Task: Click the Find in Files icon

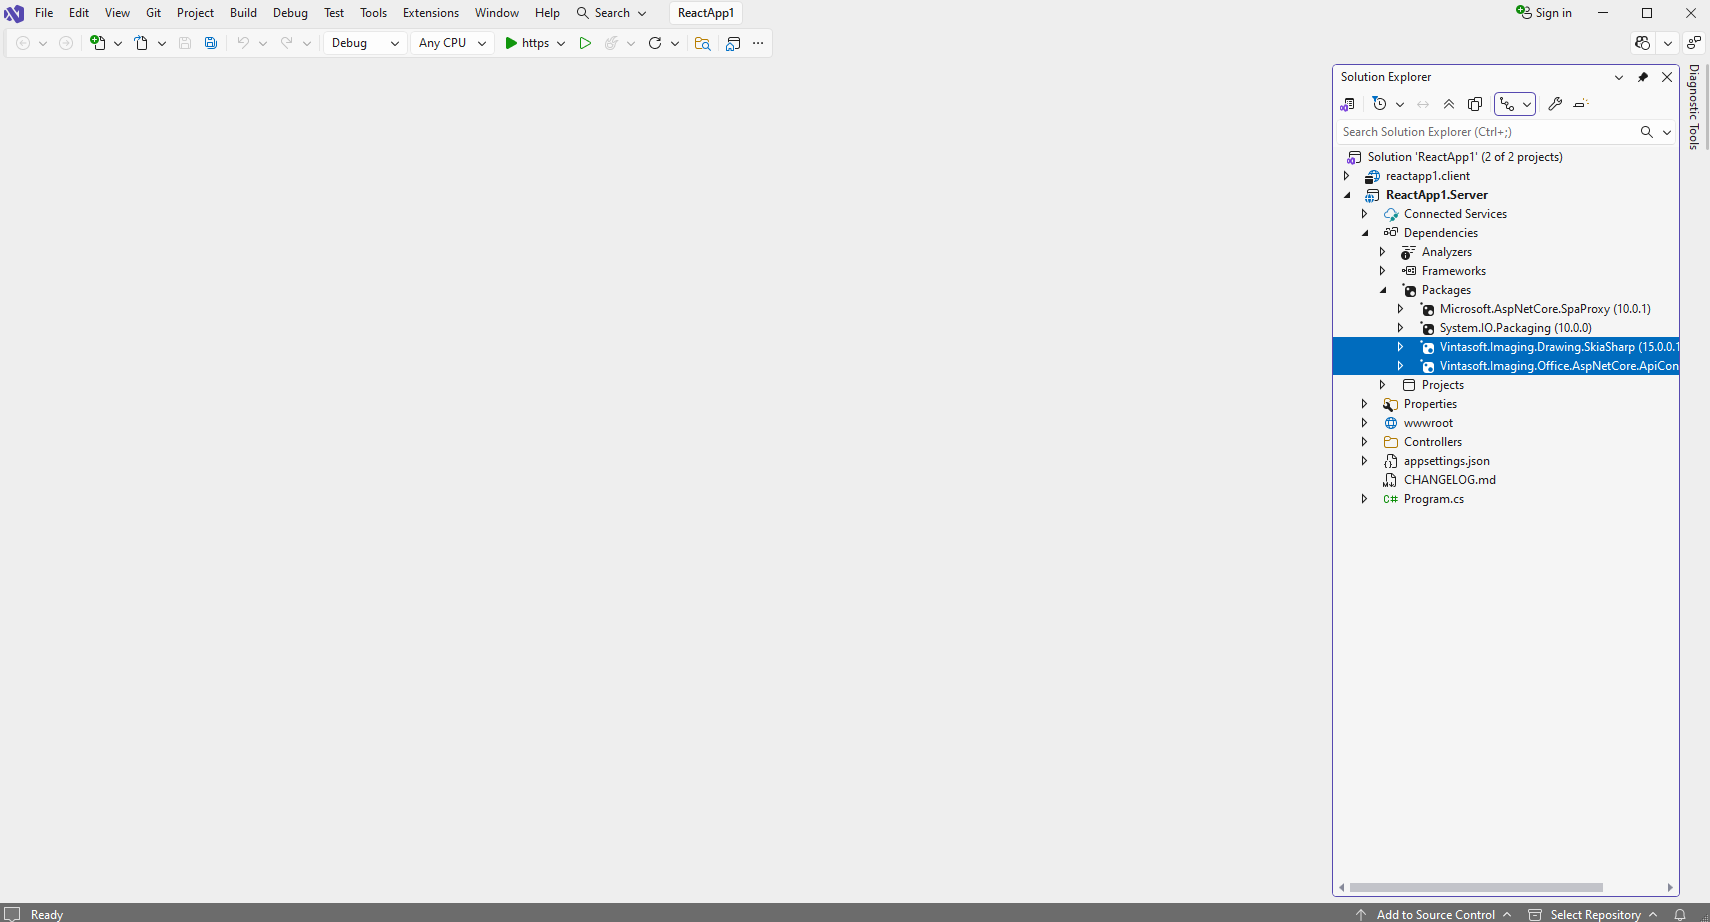Action: click(x=702, y=43)
